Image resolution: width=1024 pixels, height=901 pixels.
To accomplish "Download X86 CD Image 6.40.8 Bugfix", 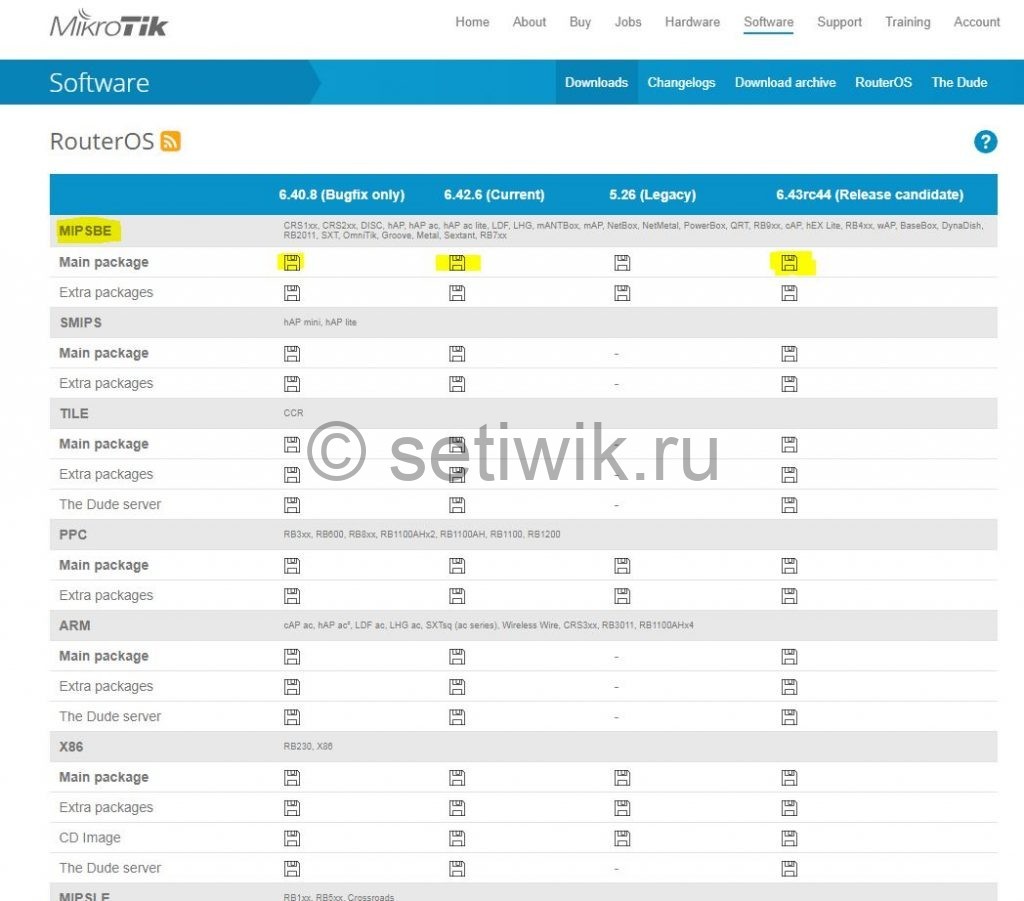I will click(x=292, y=838).
